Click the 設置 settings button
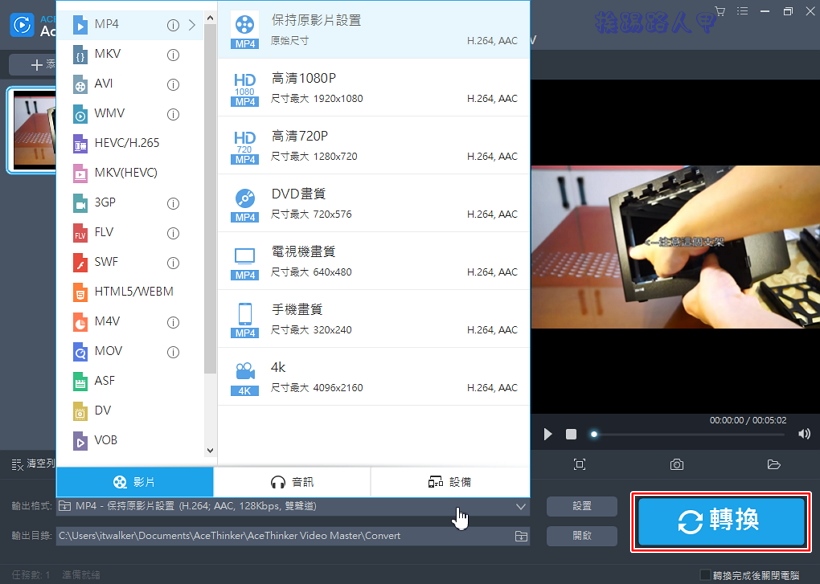Viewport: 820px width, 584px height. point(582,507)
